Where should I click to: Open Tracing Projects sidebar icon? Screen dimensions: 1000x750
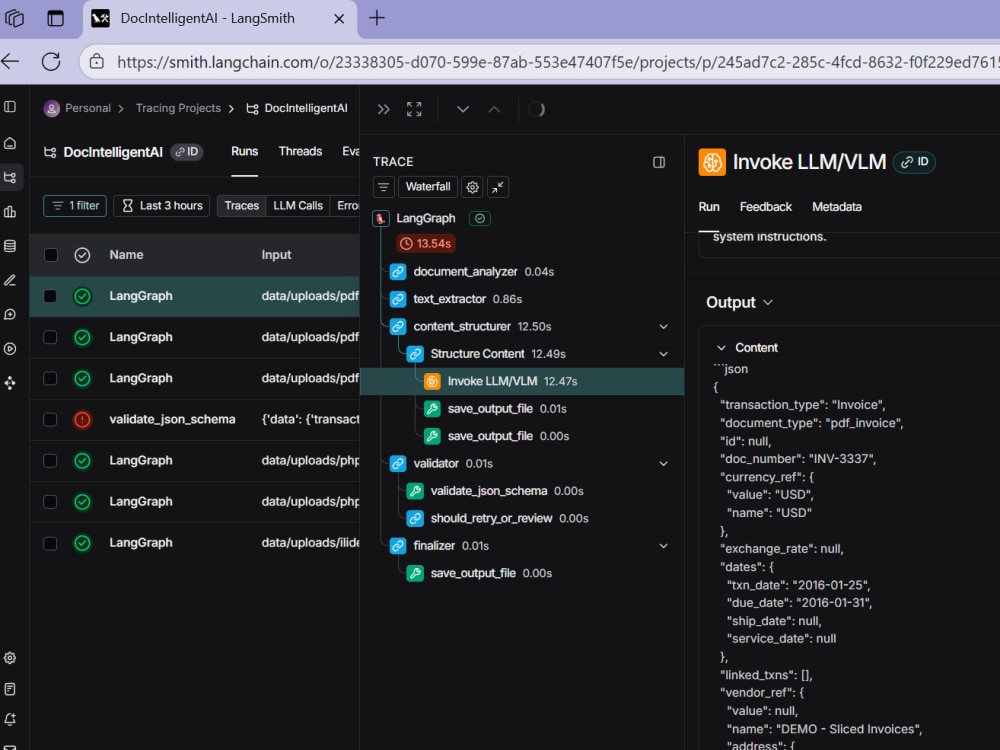[x=10, y=177]
